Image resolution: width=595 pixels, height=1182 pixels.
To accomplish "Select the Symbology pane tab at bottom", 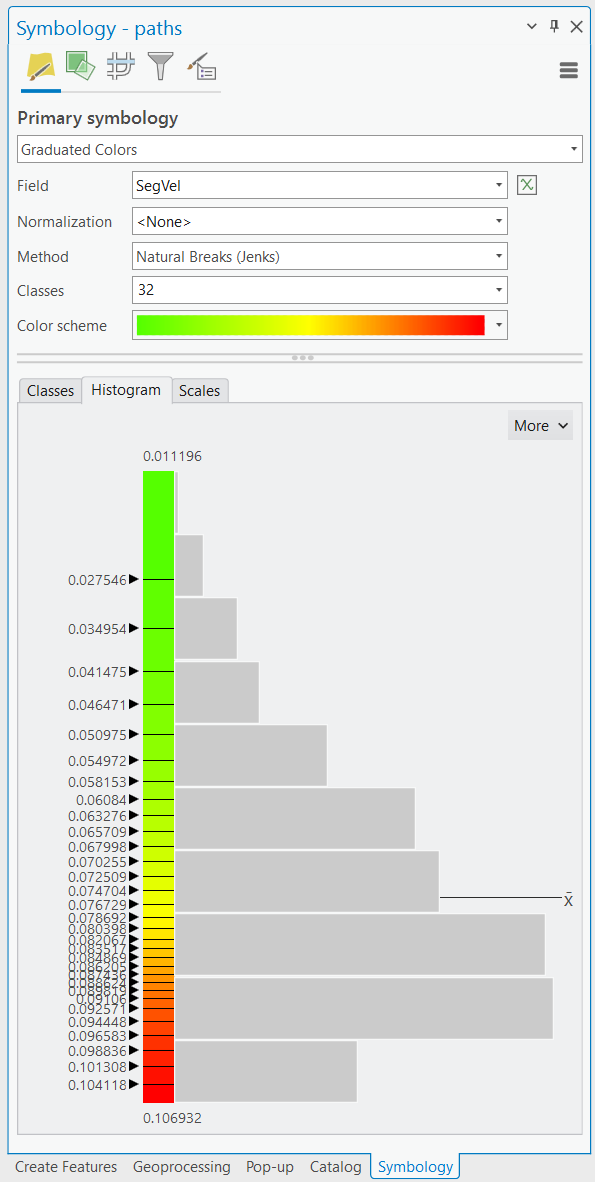I will (416, 1167).
